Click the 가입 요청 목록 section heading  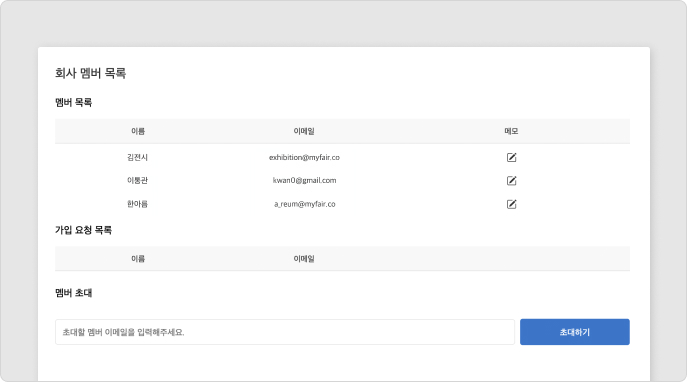(x=83, y=230)
